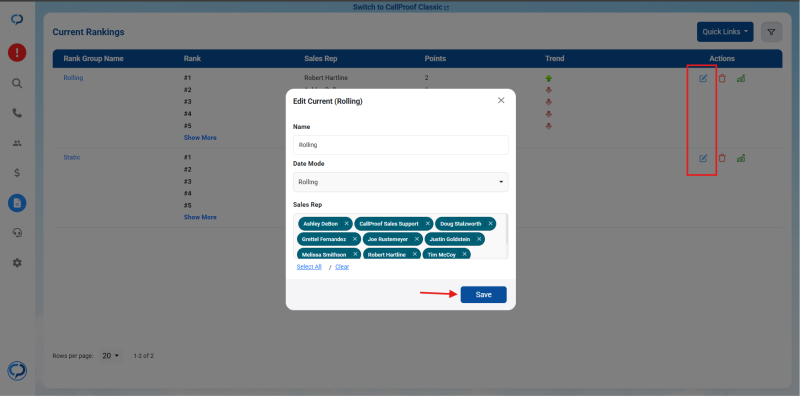The height and width of the screenshot is (396, 800).
Task: Open the settings gear sidebar icon
Action: point(17,263)
